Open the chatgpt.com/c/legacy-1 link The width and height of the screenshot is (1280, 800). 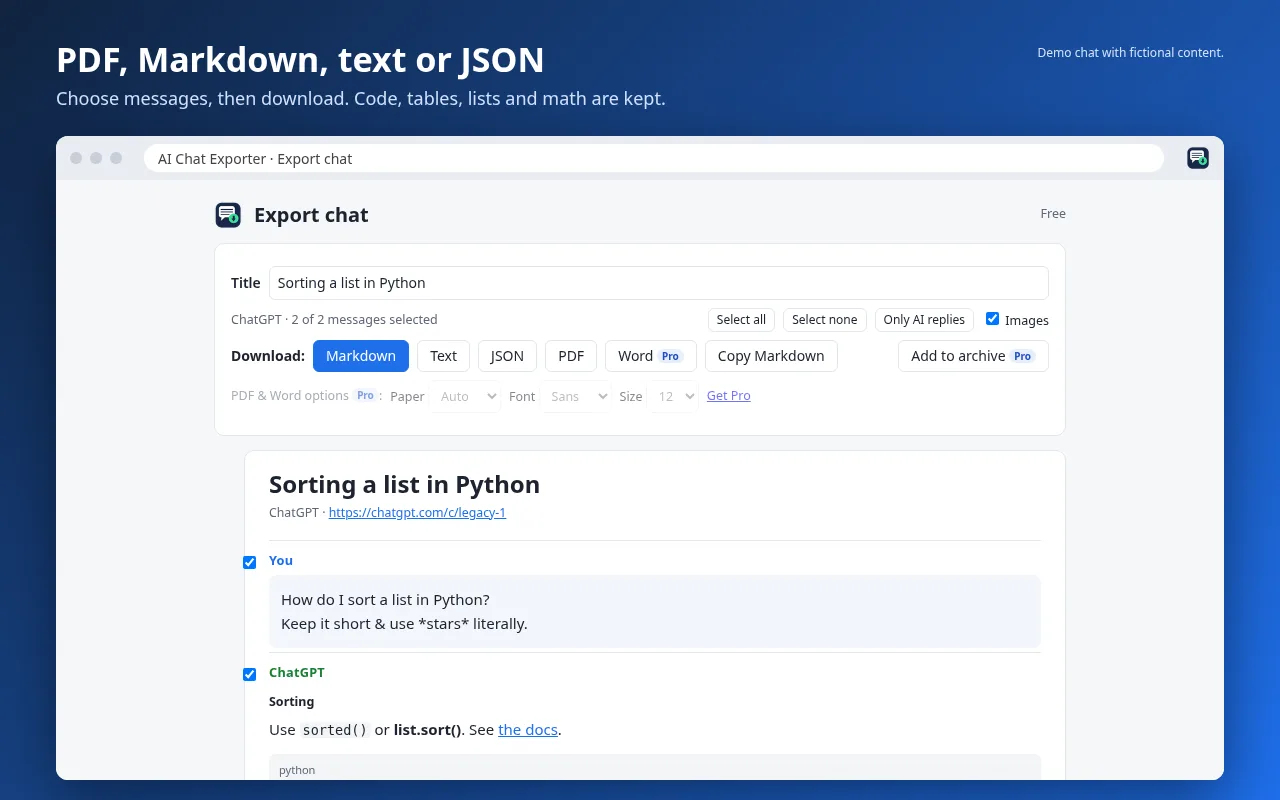tap(417, 513)
